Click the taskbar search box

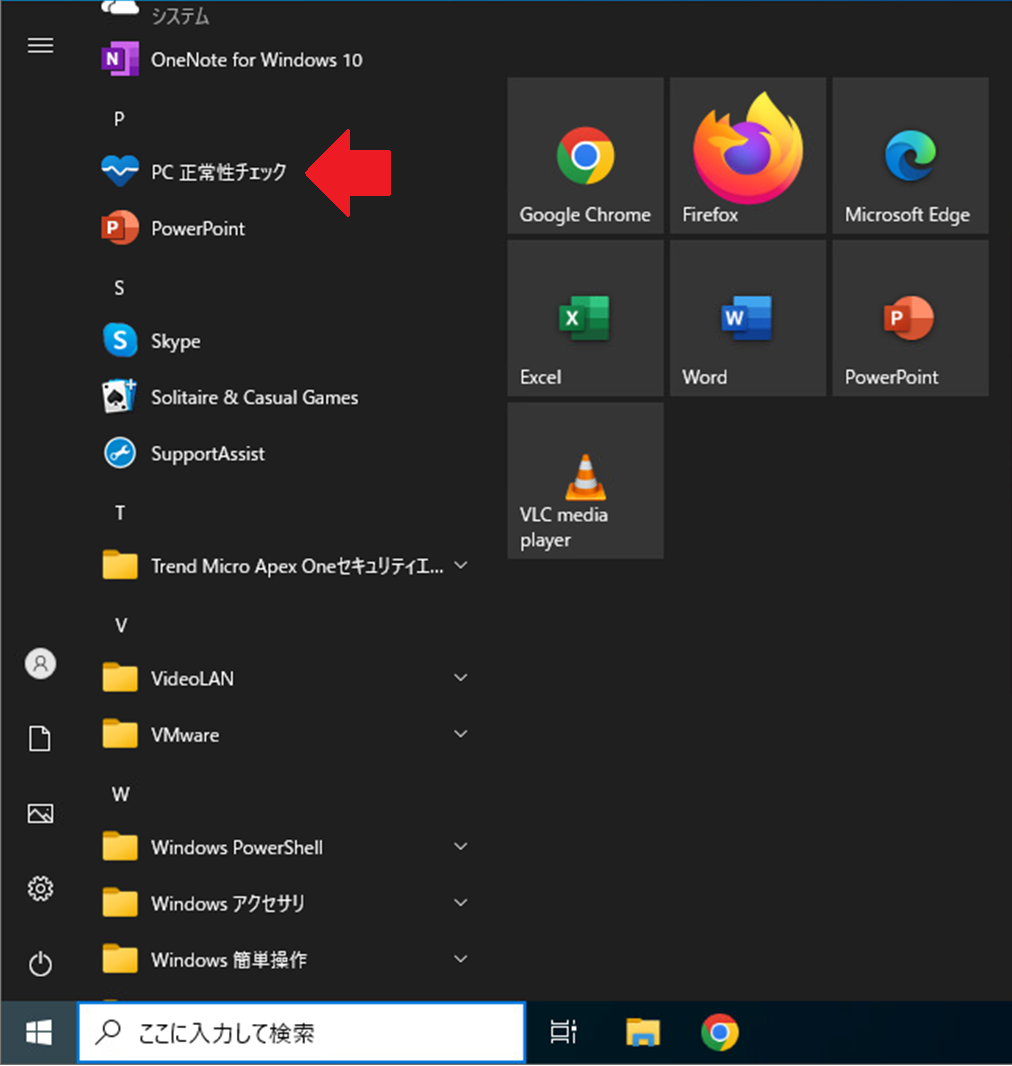pyautogui.click(x=301, y=1033)
